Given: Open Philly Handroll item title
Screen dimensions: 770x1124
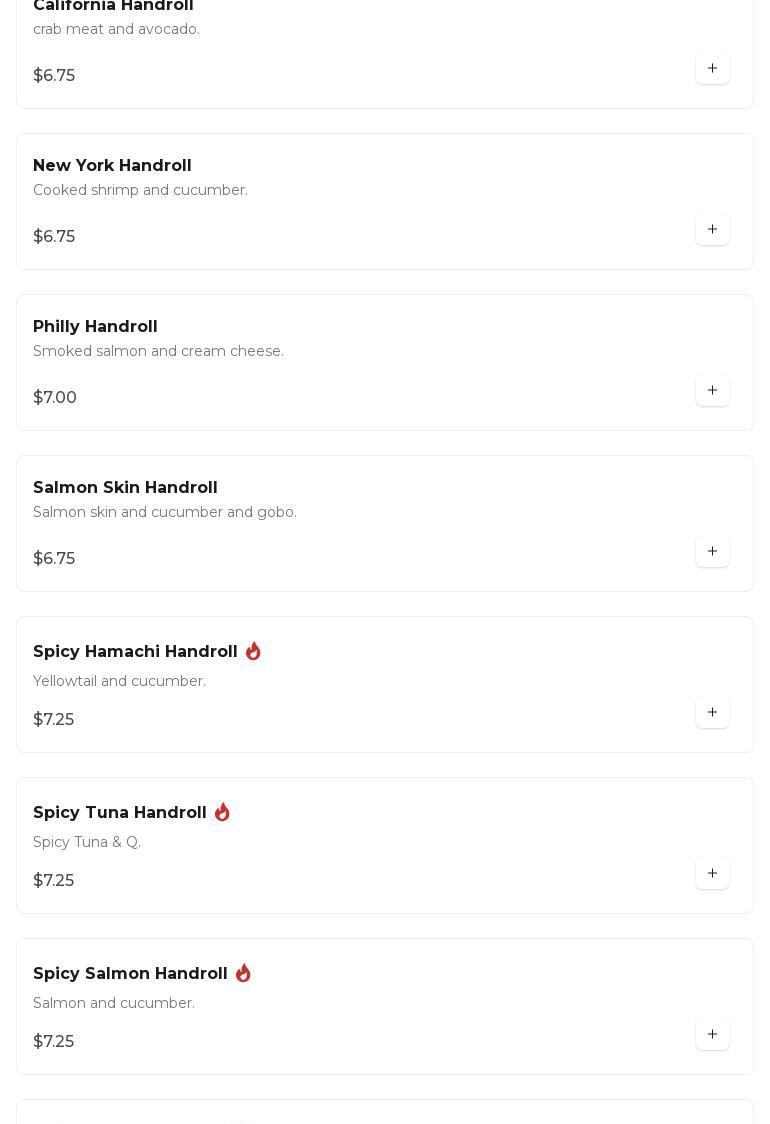Looking at the screenshot, I should coord(95,327).
